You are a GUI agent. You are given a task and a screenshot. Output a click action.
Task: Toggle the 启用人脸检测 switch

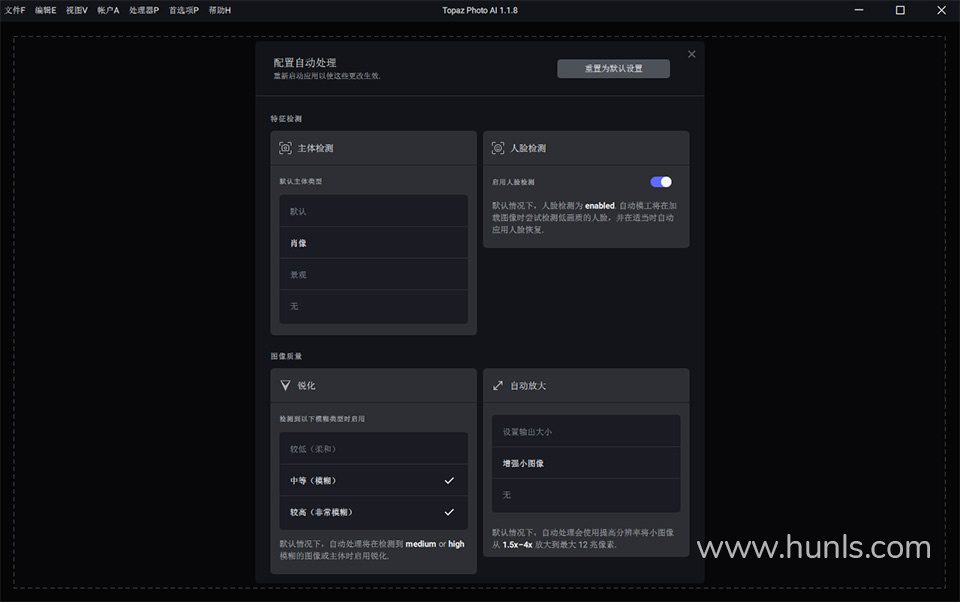coord(661,182)
